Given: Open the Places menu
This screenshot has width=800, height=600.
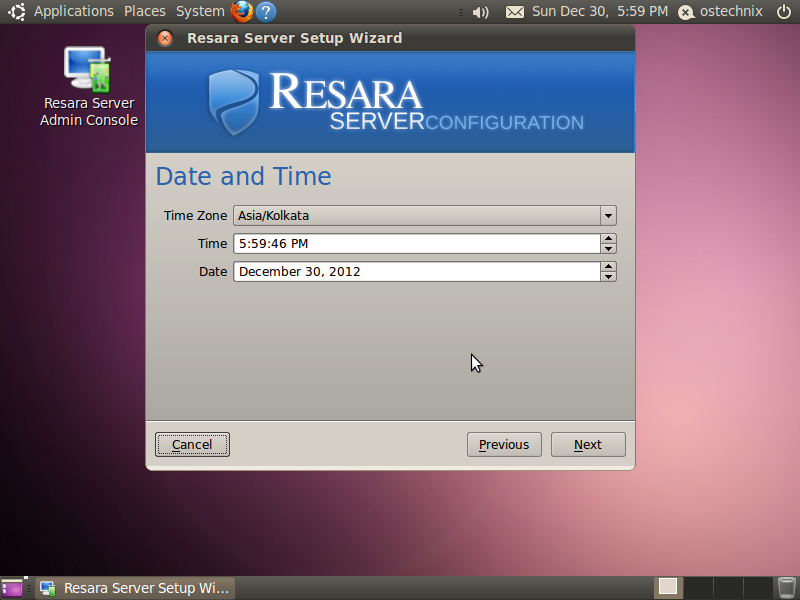Looking at the screenshot, I should pos(145,12).
